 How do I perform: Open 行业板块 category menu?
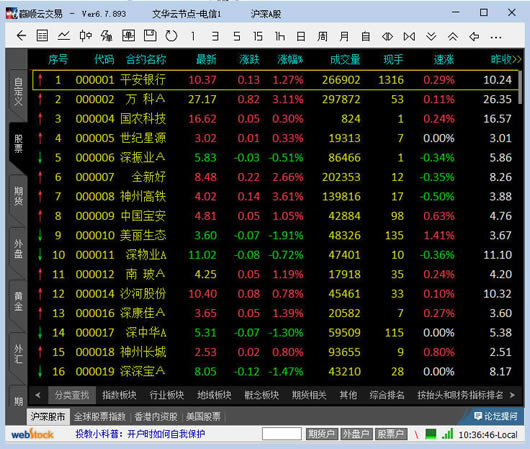tap(167, 395)
